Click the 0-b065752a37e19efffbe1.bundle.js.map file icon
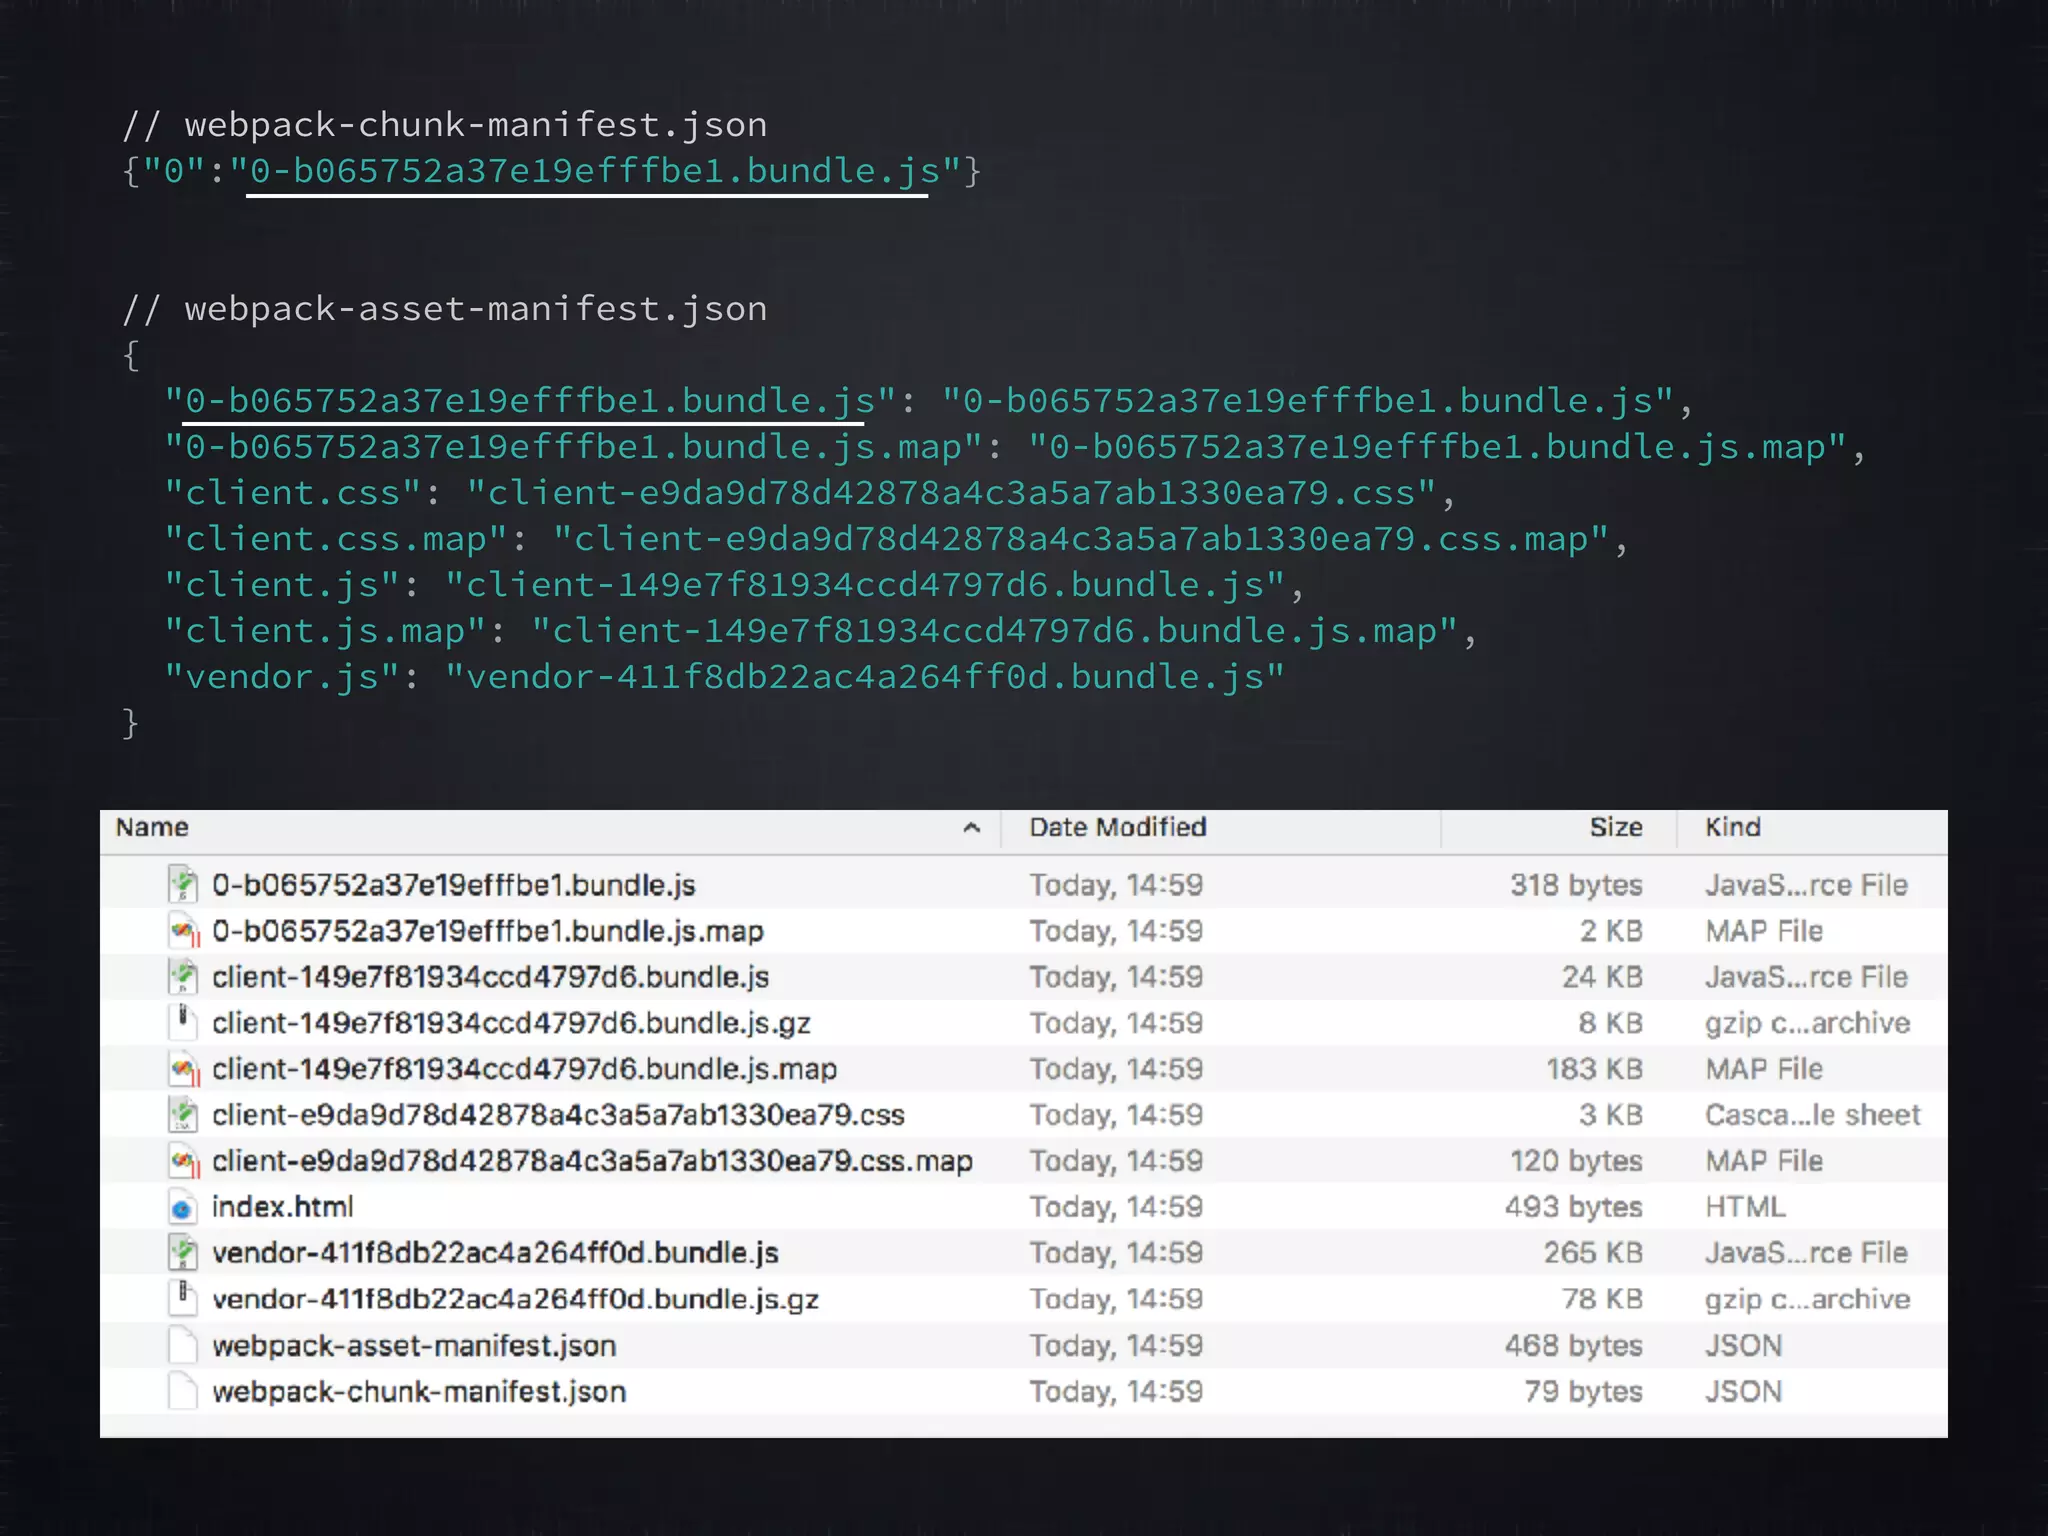The height and width of the screenshot is (1536, 2048). (182, 931)
